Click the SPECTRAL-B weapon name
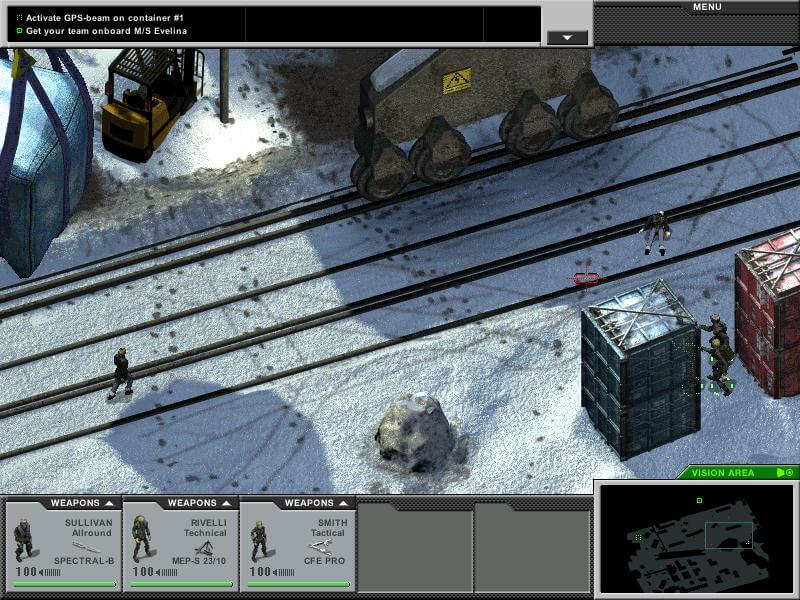The height and width of the screenshot is (600, 800). (x=84, y=561)
